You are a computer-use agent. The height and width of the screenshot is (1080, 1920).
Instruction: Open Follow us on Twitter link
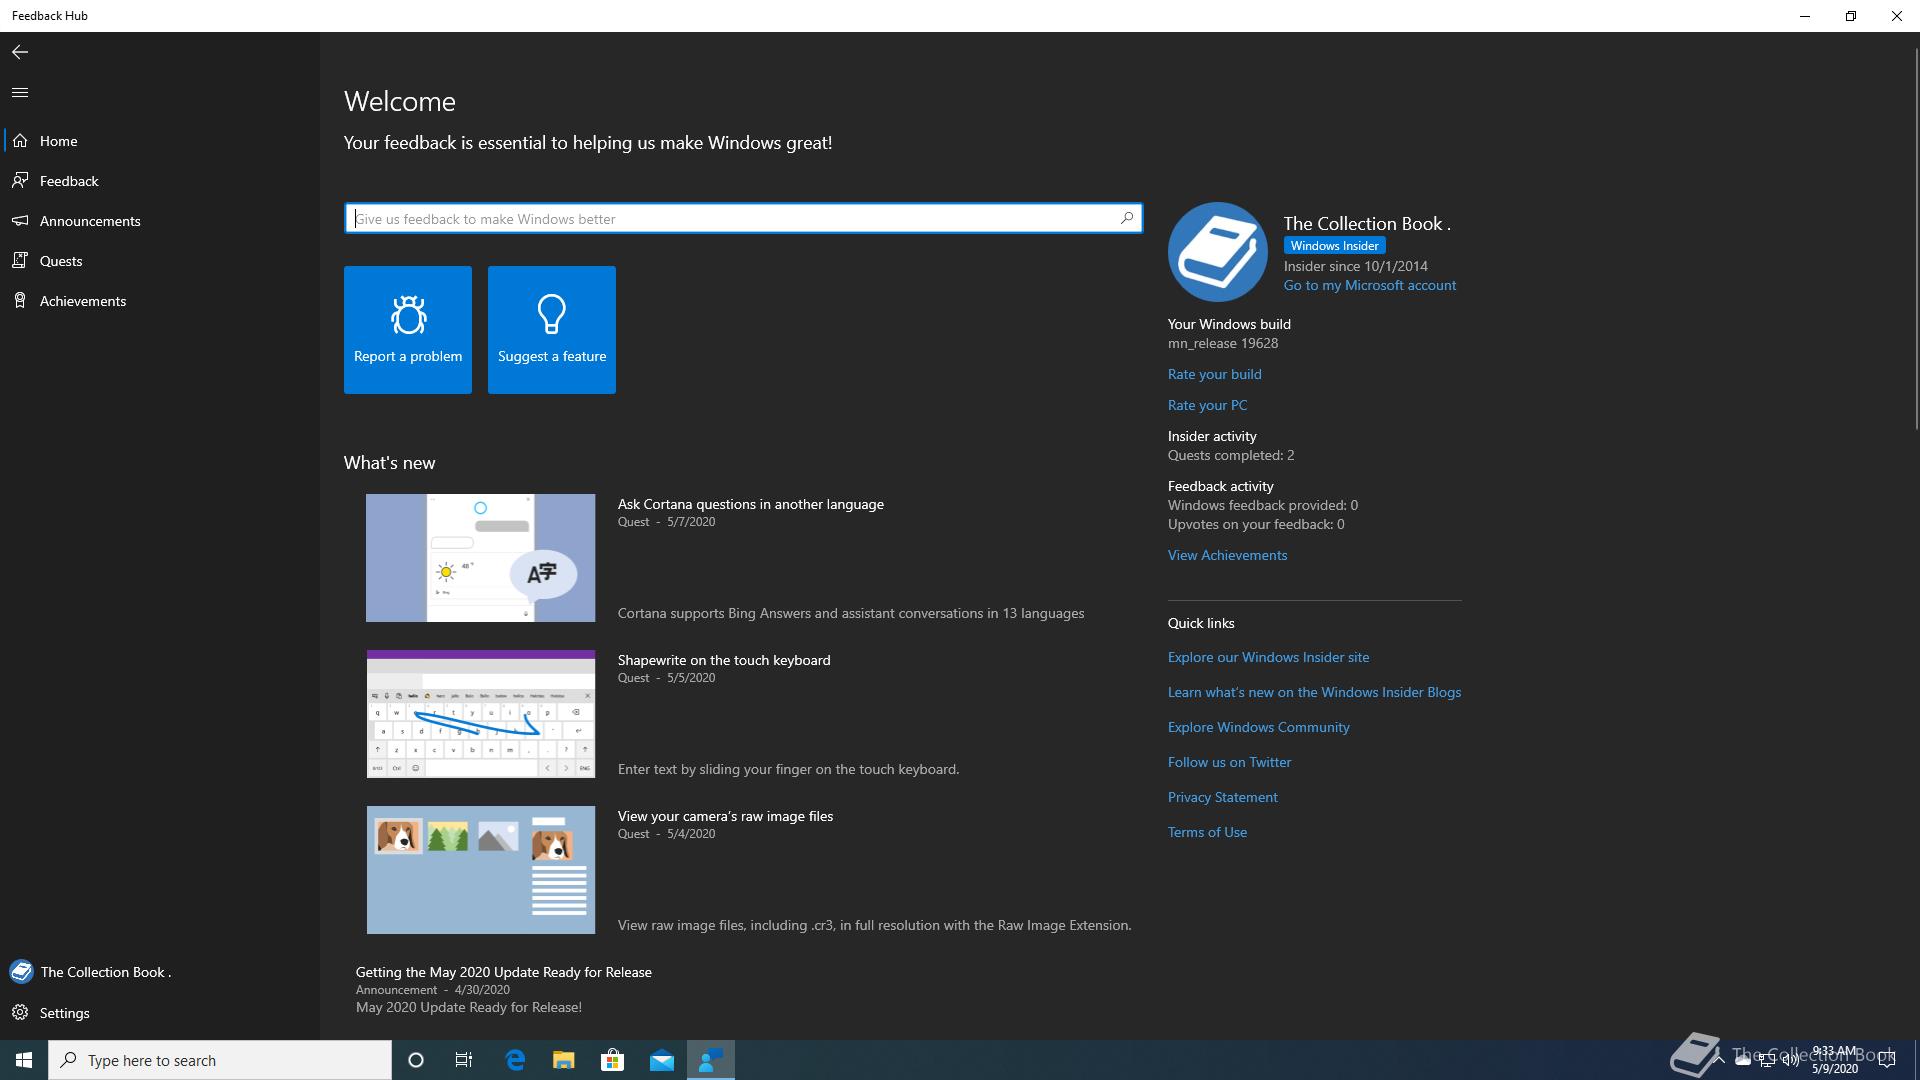pyautogui.click(x=1229, y=762)
